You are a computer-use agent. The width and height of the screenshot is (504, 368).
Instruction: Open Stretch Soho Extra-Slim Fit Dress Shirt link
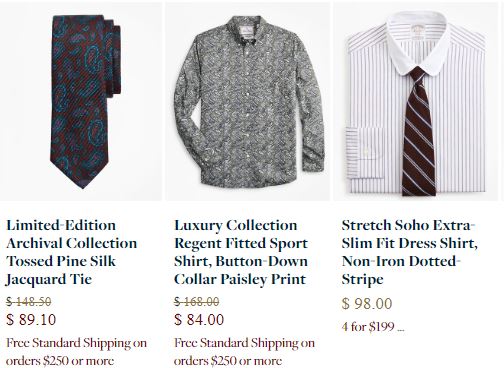tap(410, 252)
